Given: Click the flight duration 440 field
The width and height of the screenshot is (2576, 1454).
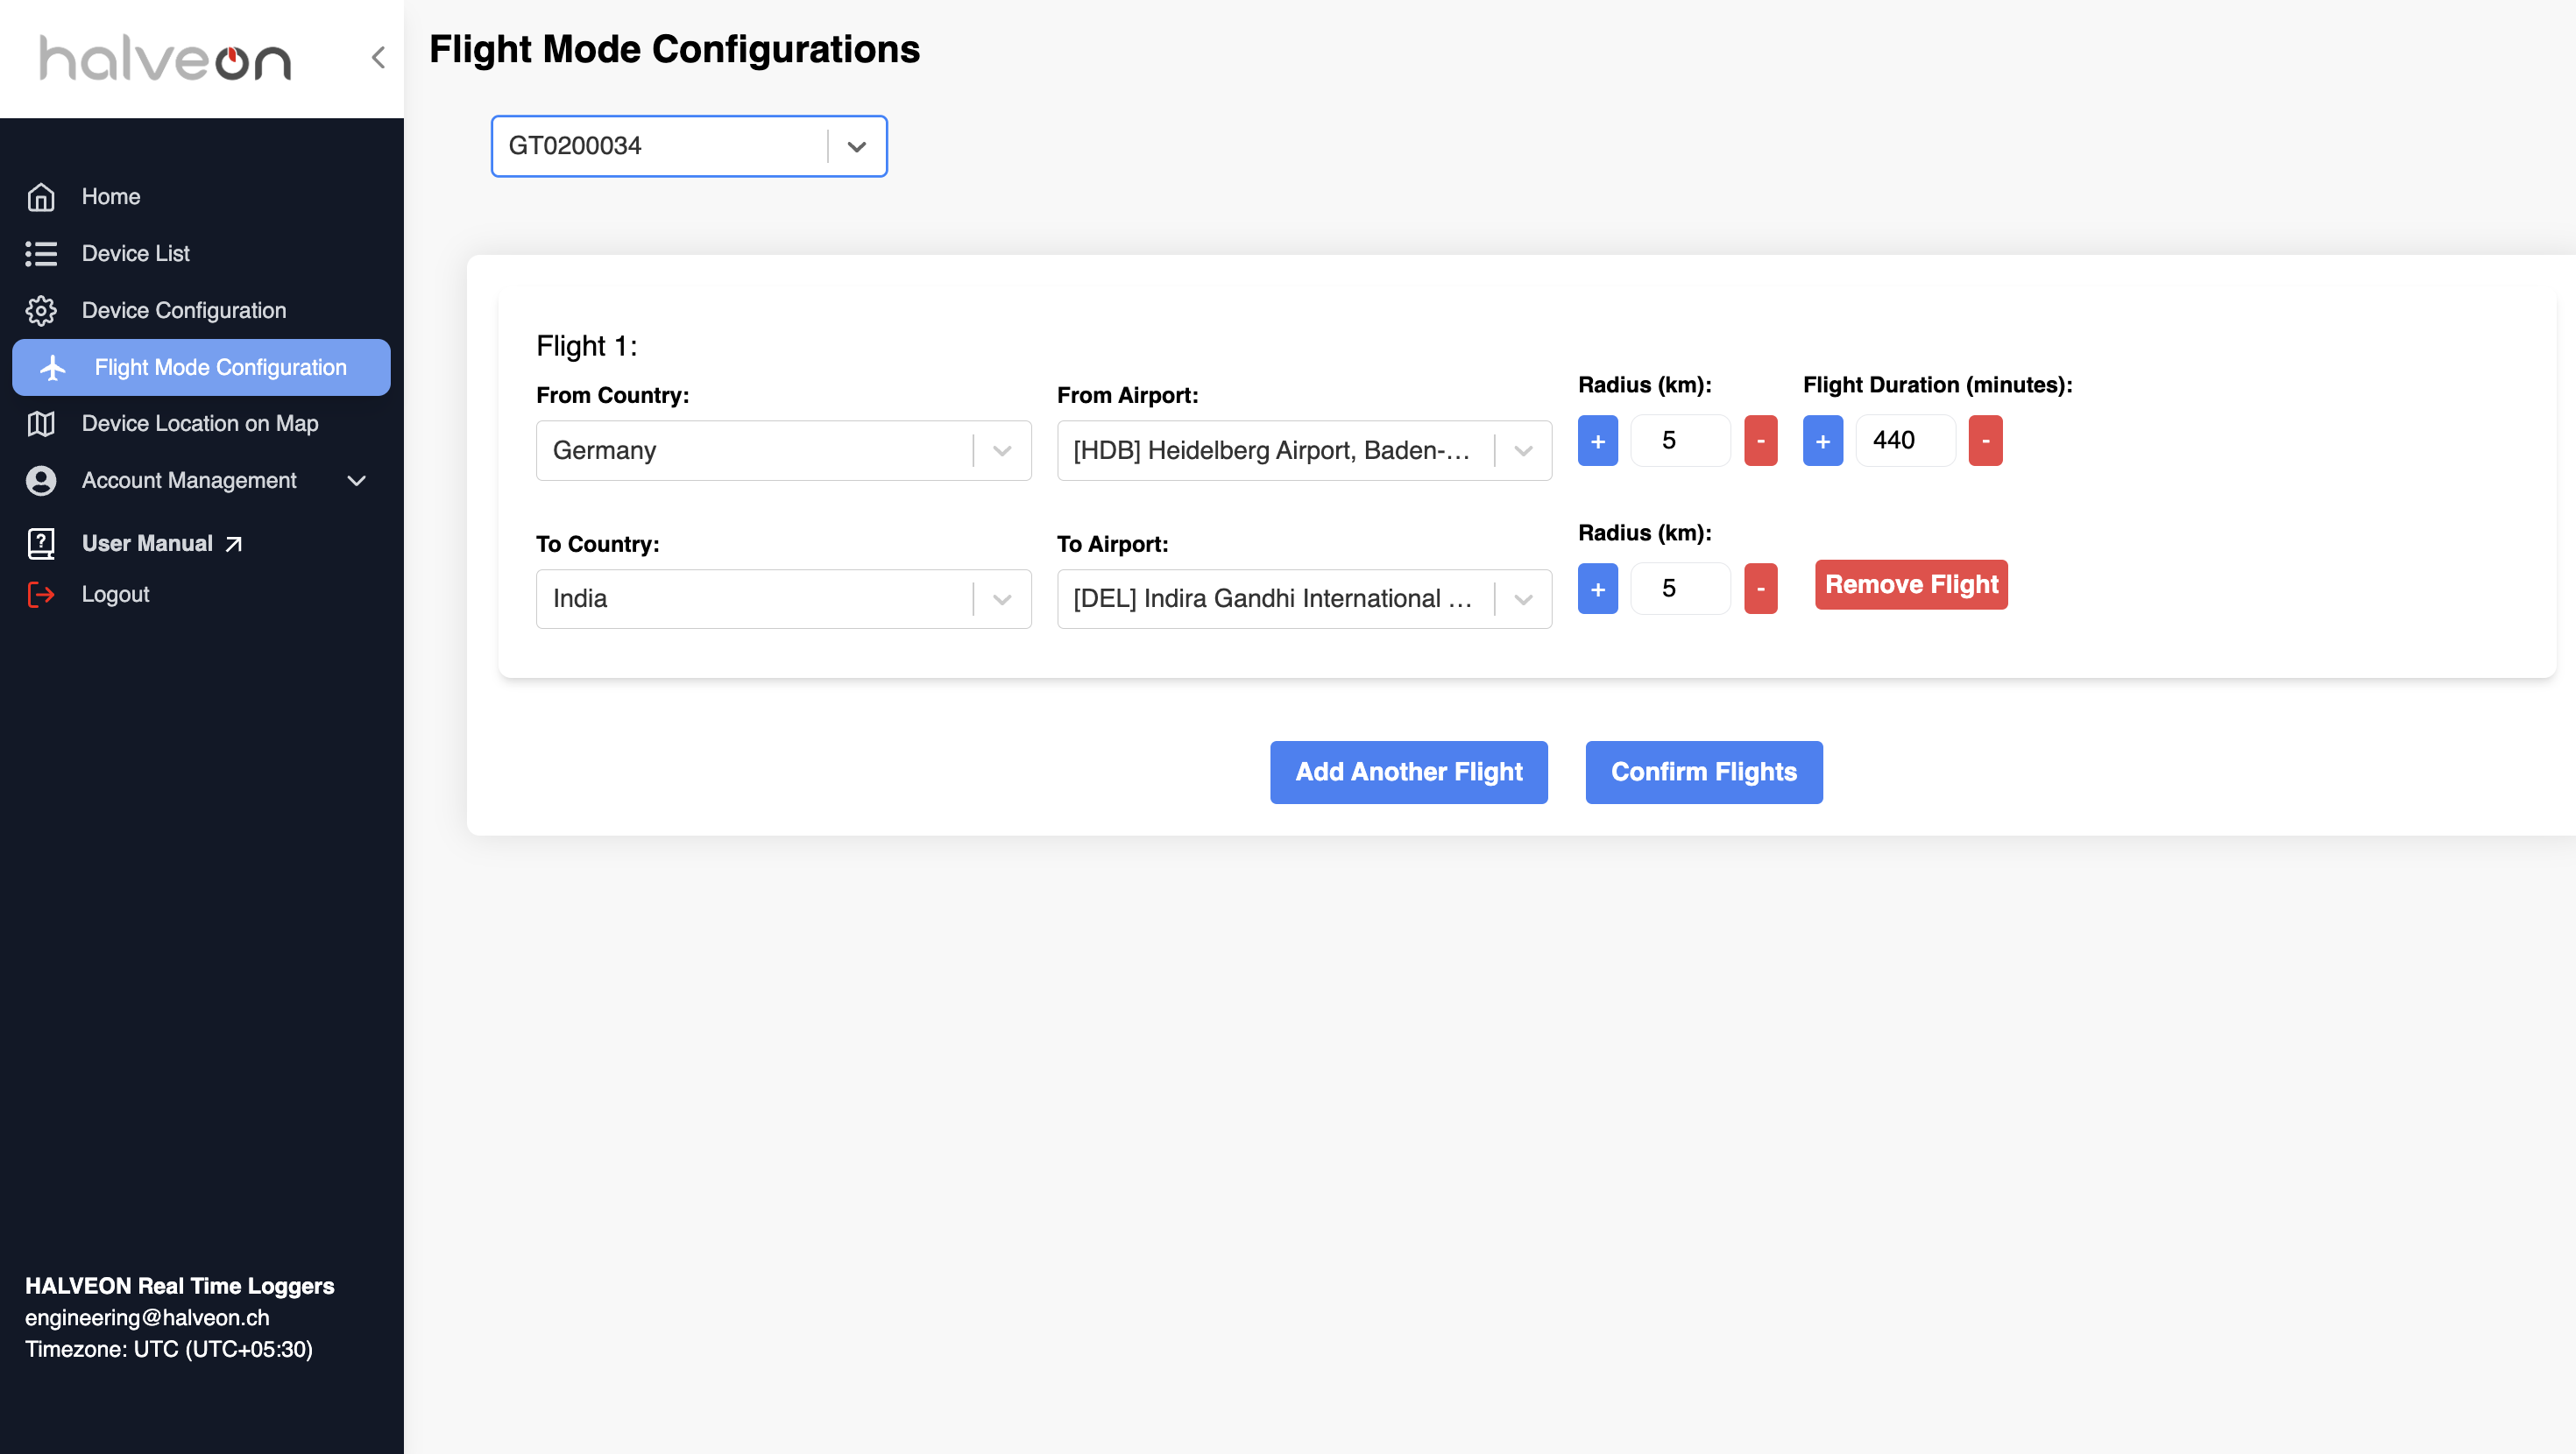Looking at the screenshot, I should pyautogui.click(x=1906, y=441).
